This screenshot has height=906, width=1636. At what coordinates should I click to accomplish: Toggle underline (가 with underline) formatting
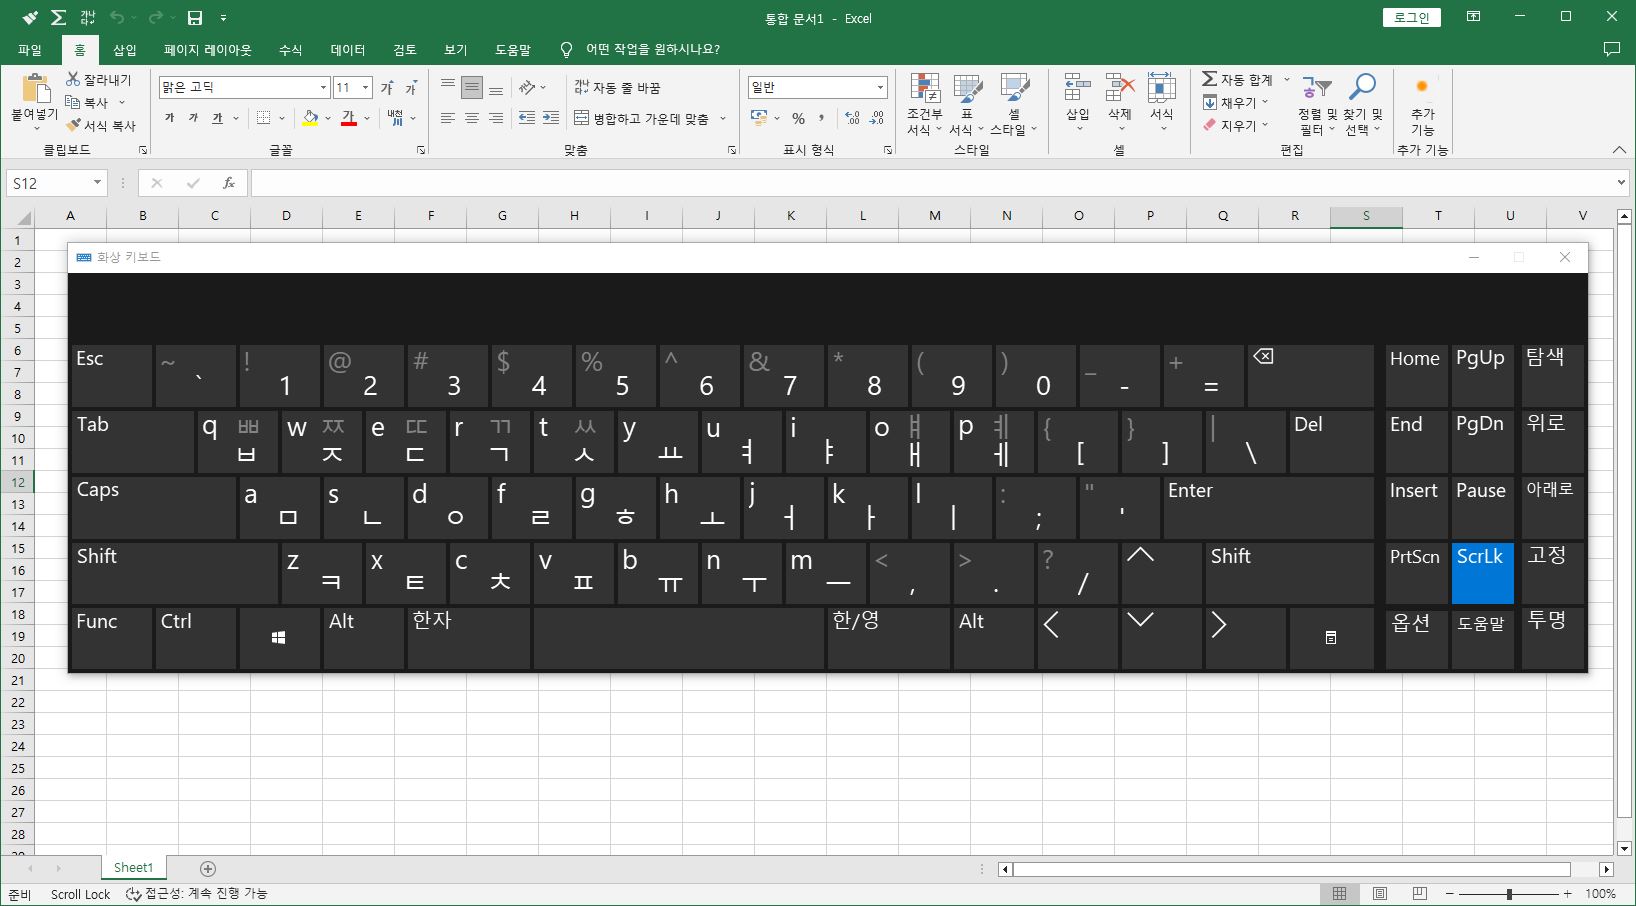pyautogui.click(x=217, y=118)
